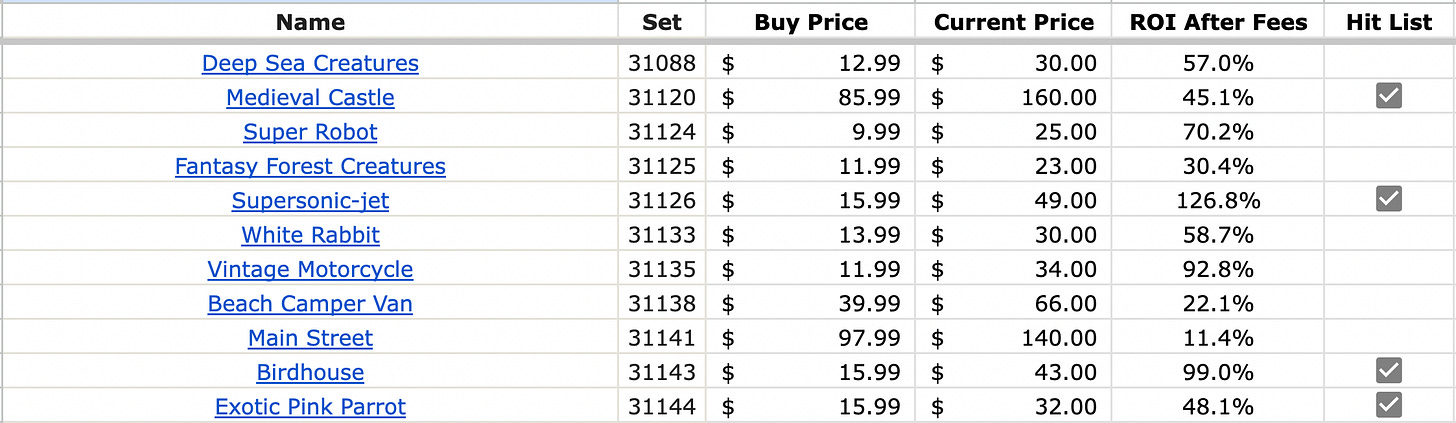Select the Buy Price column header

click(811, 22)
